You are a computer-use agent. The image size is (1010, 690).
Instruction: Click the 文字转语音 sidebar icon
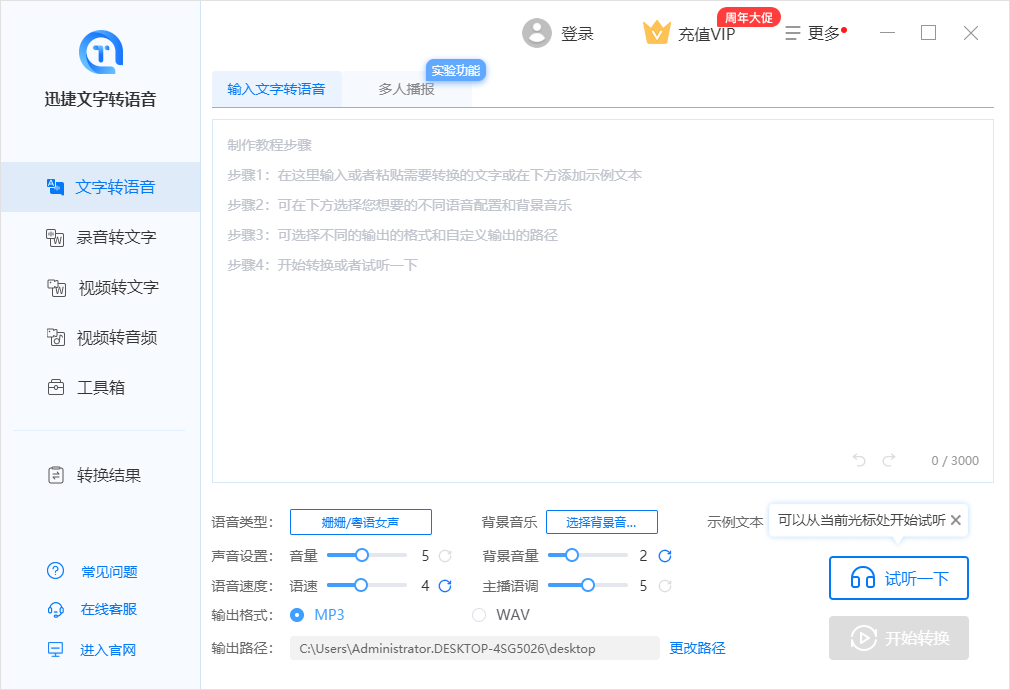click(55, 187)
